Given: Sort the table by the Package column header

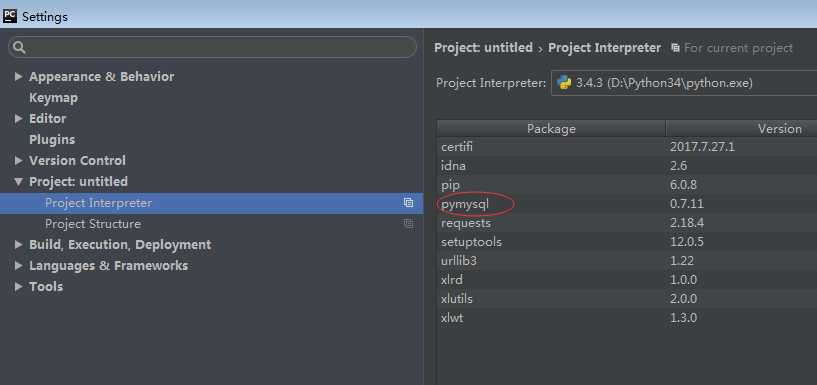Looking at the screenshot, I should tap(551, 129).
